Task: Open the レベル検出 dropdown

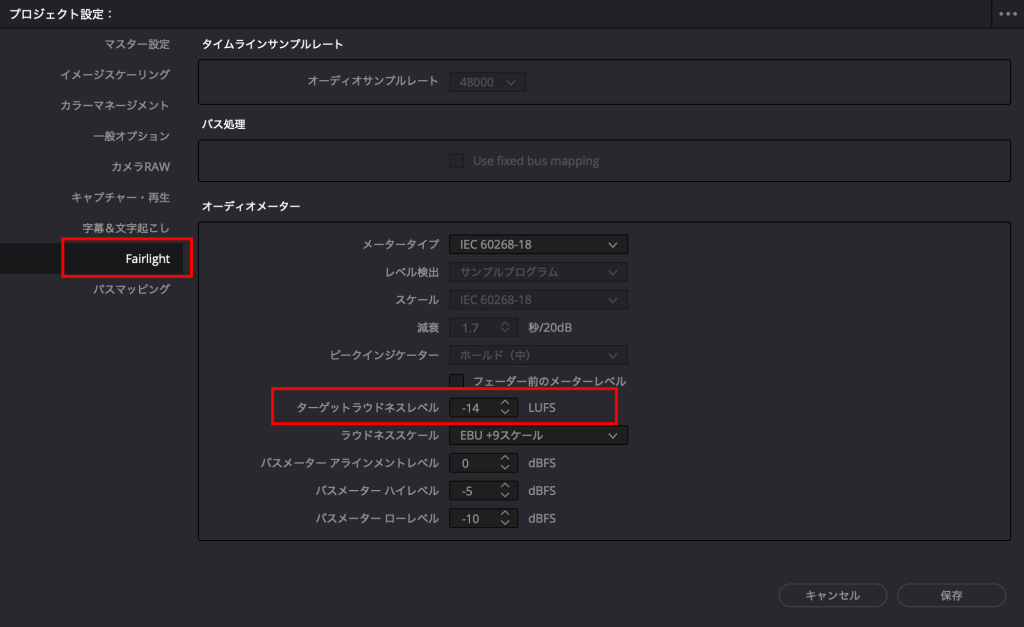Action: tap(538, 271)
